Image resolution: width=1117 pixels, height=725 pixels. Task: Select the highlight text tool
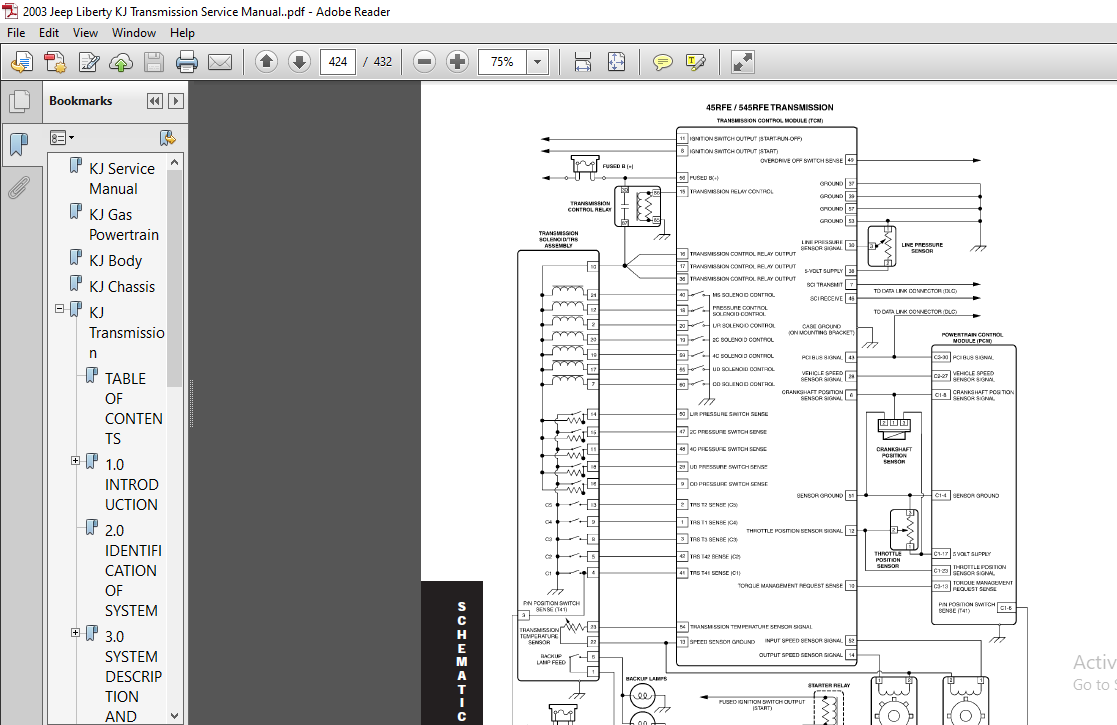[695, 62]
